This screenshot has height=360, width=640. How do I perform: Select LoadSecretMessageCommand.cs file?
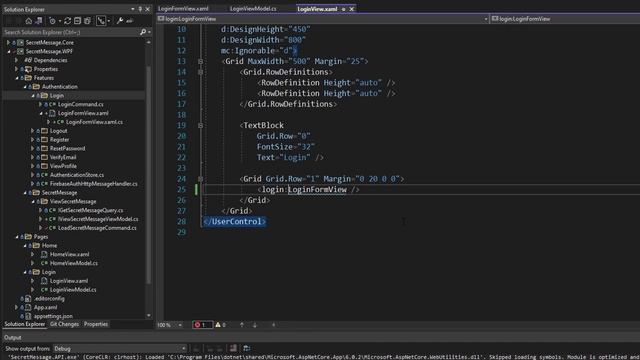pyautogui.click(x=97, y=228)
